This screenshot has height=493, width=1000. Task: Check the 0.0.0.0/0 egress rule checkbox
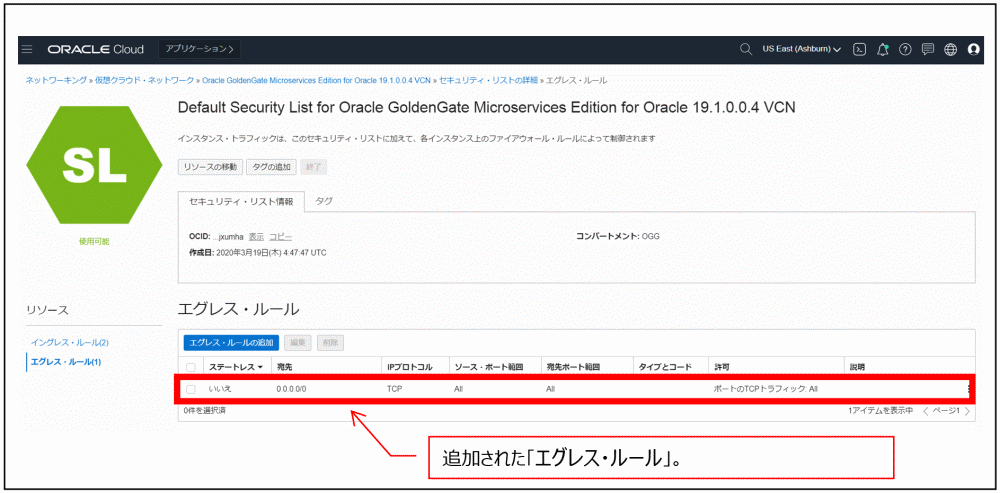pyautogui.click(x=191, y=388)
